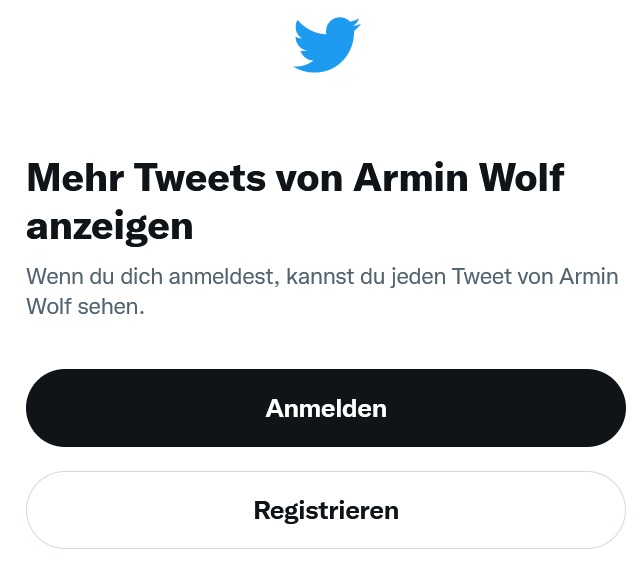
Task: Choose Registrieren to create an account
Action: pyautogui.click(x=326, y=510)
